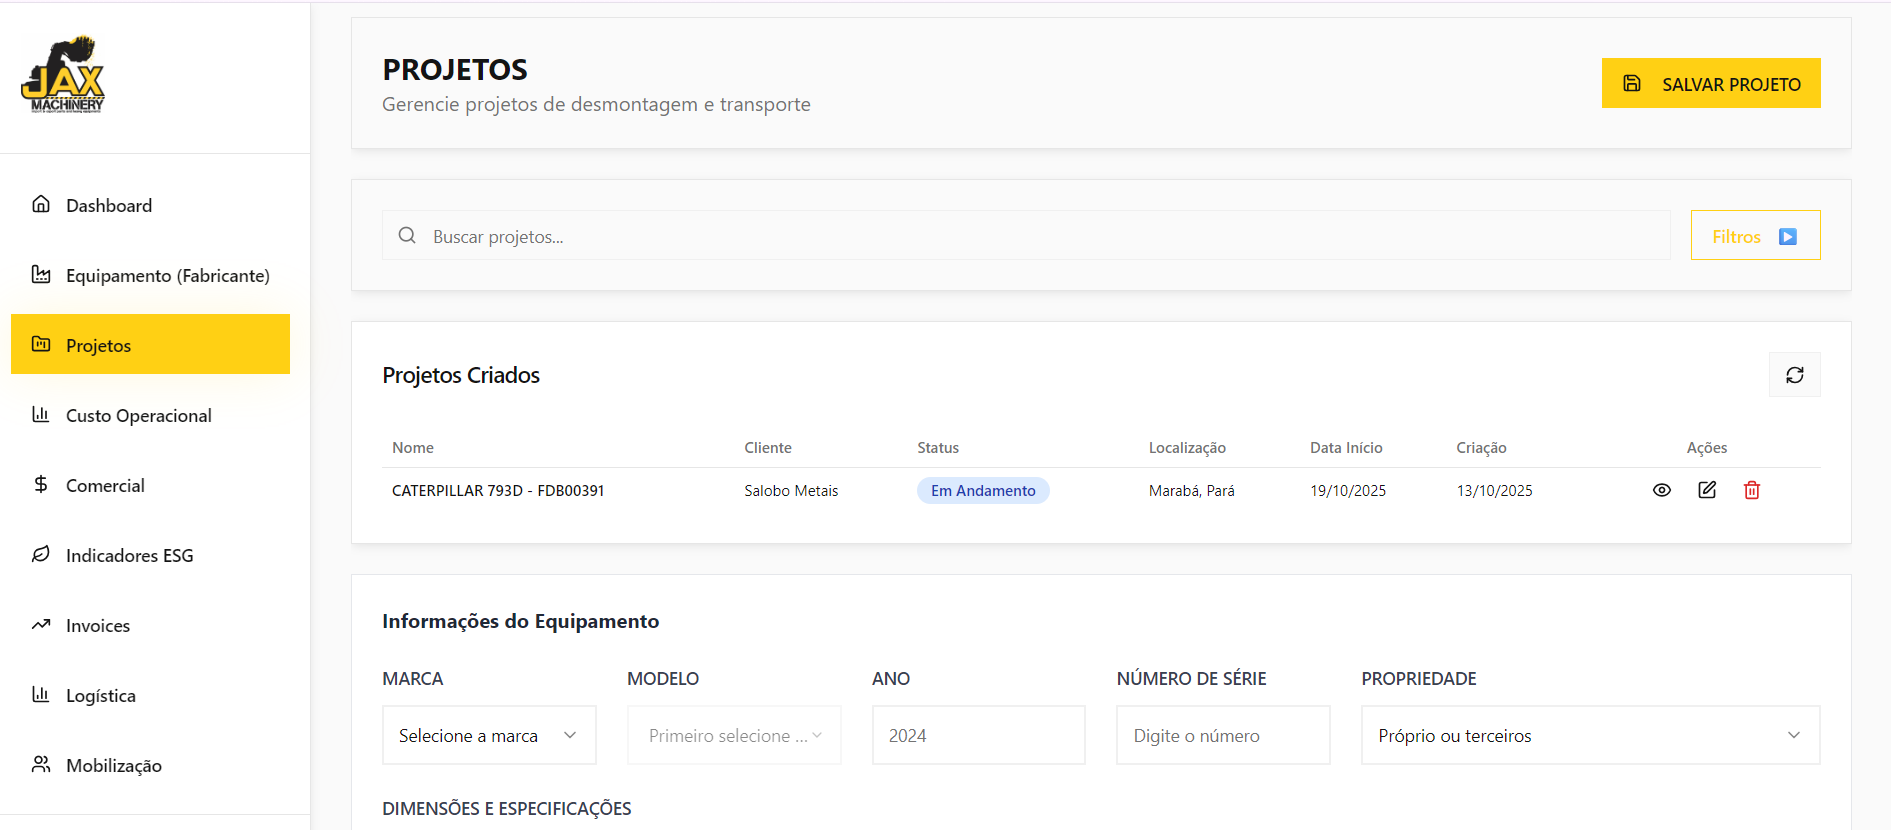Image resolution: width=1891 pixels, height=830 pixels.
Task: Go to Invoices page
Action: tap(150, 625)
